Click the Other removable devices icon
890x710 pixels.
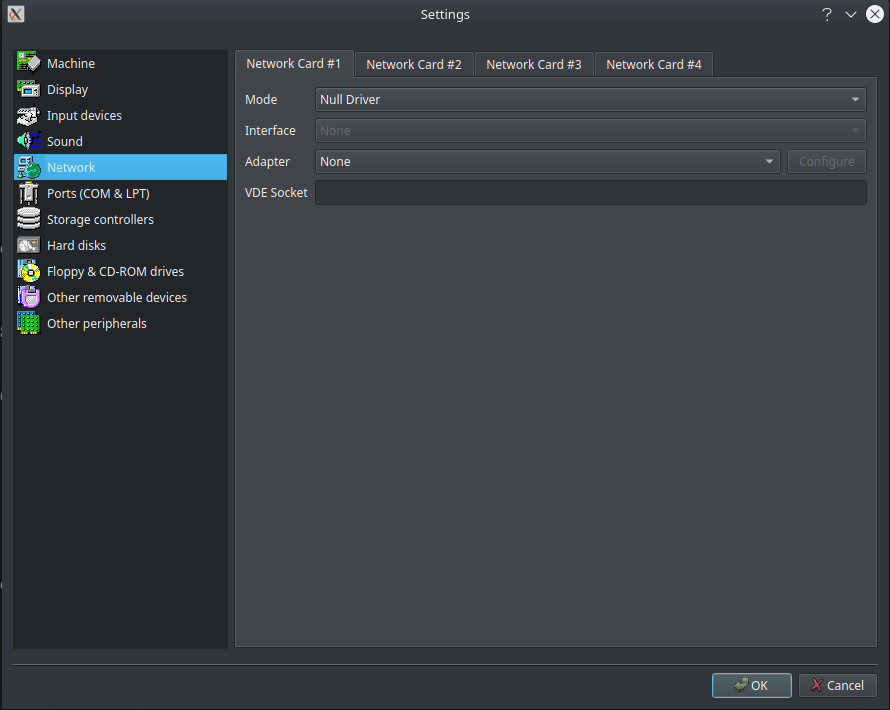point(28,297)
